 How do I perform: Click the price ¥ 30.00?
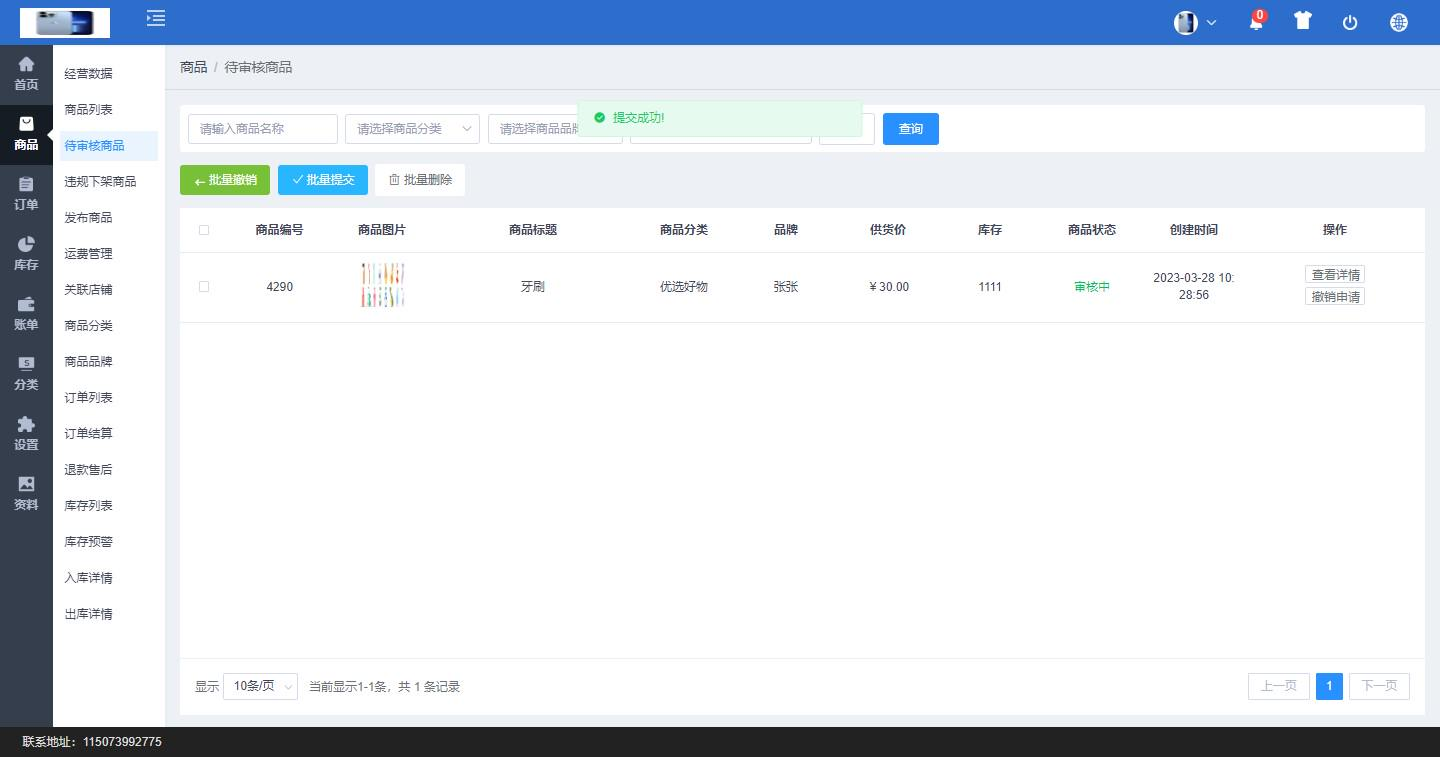pyautogui.click(x=889, y=287)
